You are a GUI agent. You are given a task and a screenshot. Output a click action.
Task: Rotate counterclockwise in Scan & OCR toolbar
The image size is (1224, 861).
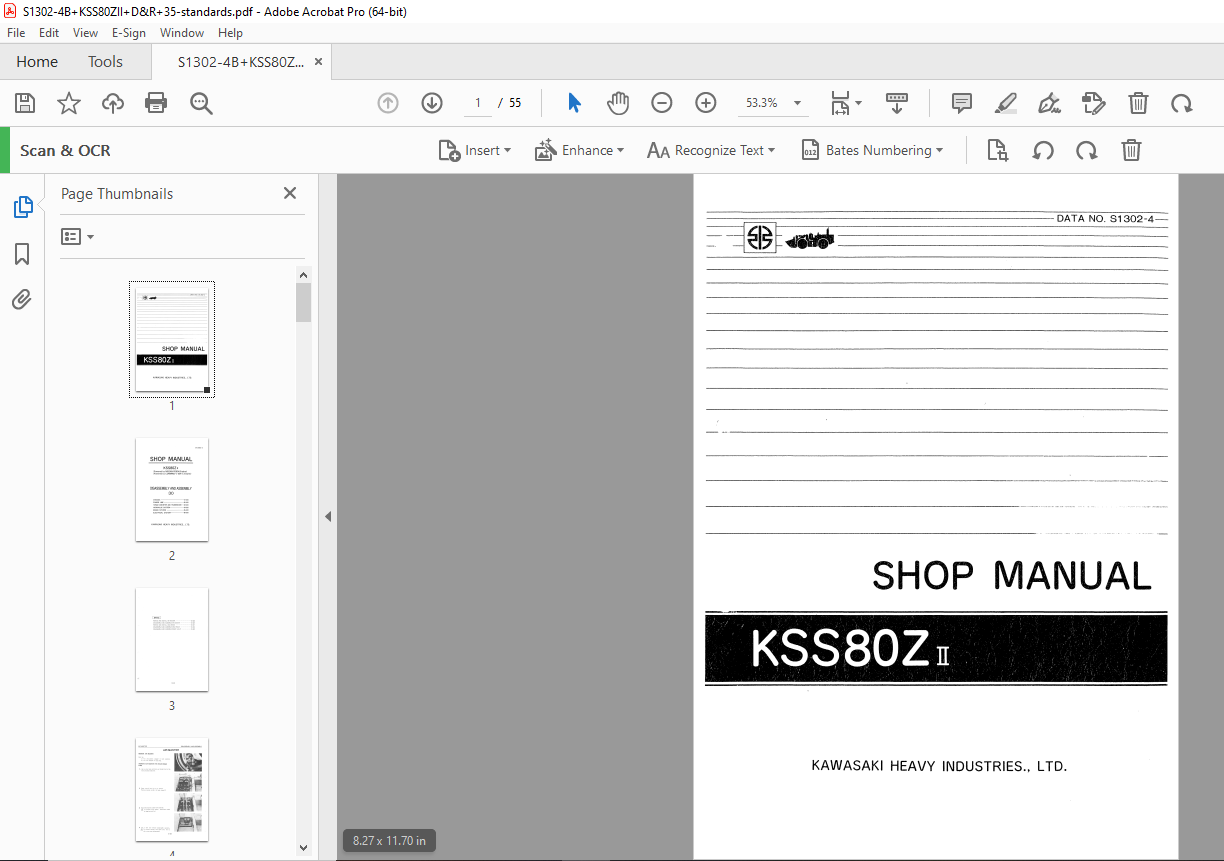tap(1043, 150)
